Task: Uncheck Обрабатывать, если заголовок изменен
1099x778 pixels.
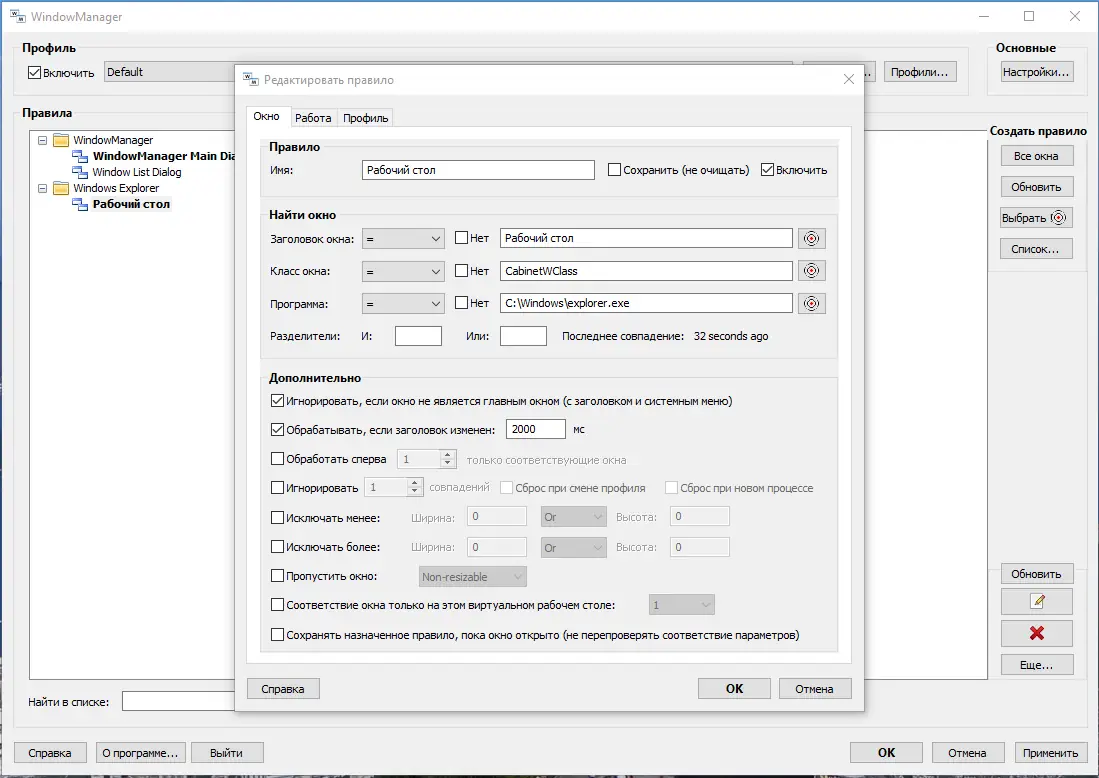Action: pyautogui.click(x=277, y=430)
